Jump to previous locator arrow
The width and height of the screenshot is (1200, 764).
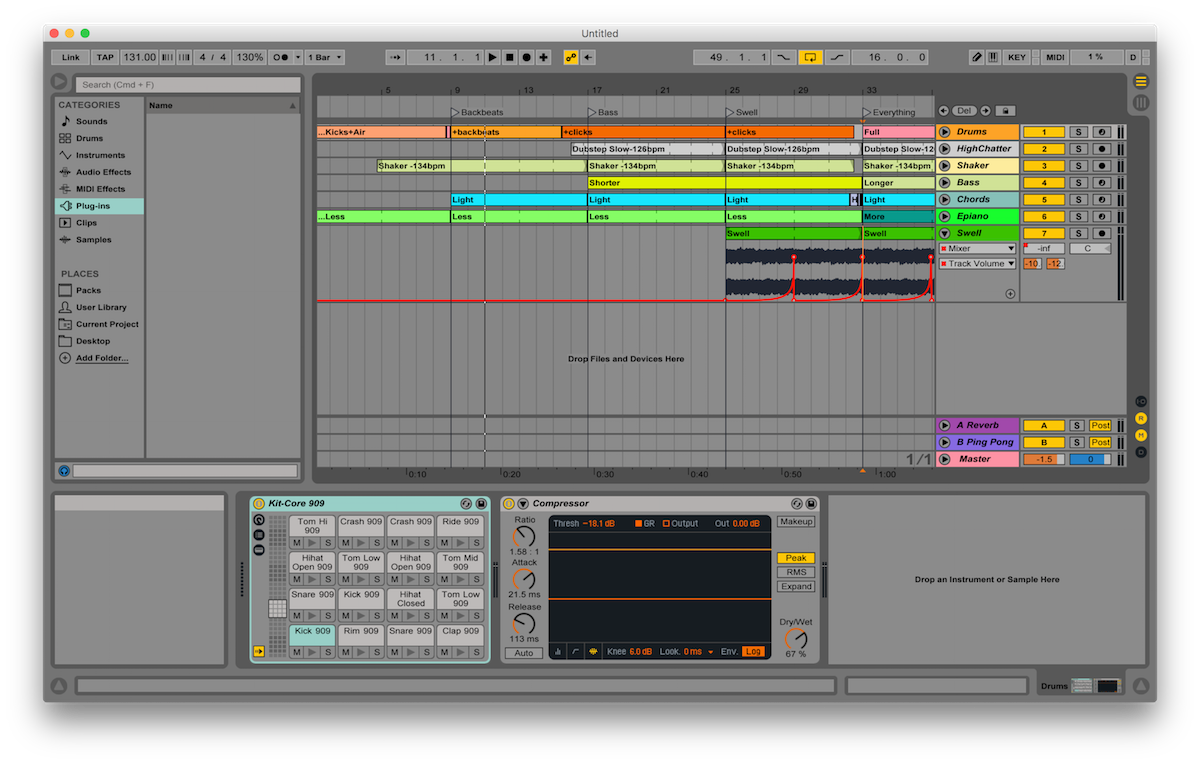943,111
